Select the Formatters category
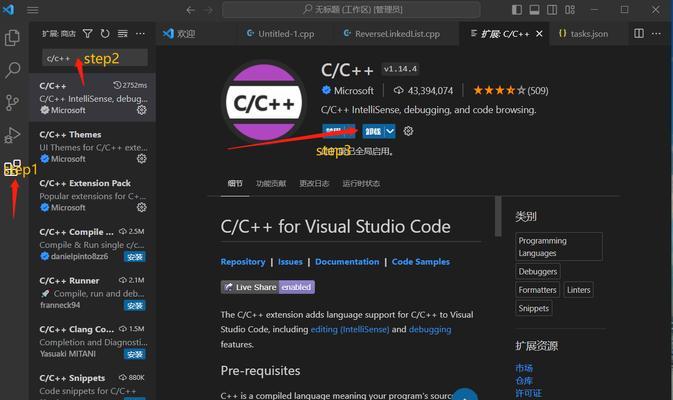This screenshot has width=673, height=400. point(537,290)
